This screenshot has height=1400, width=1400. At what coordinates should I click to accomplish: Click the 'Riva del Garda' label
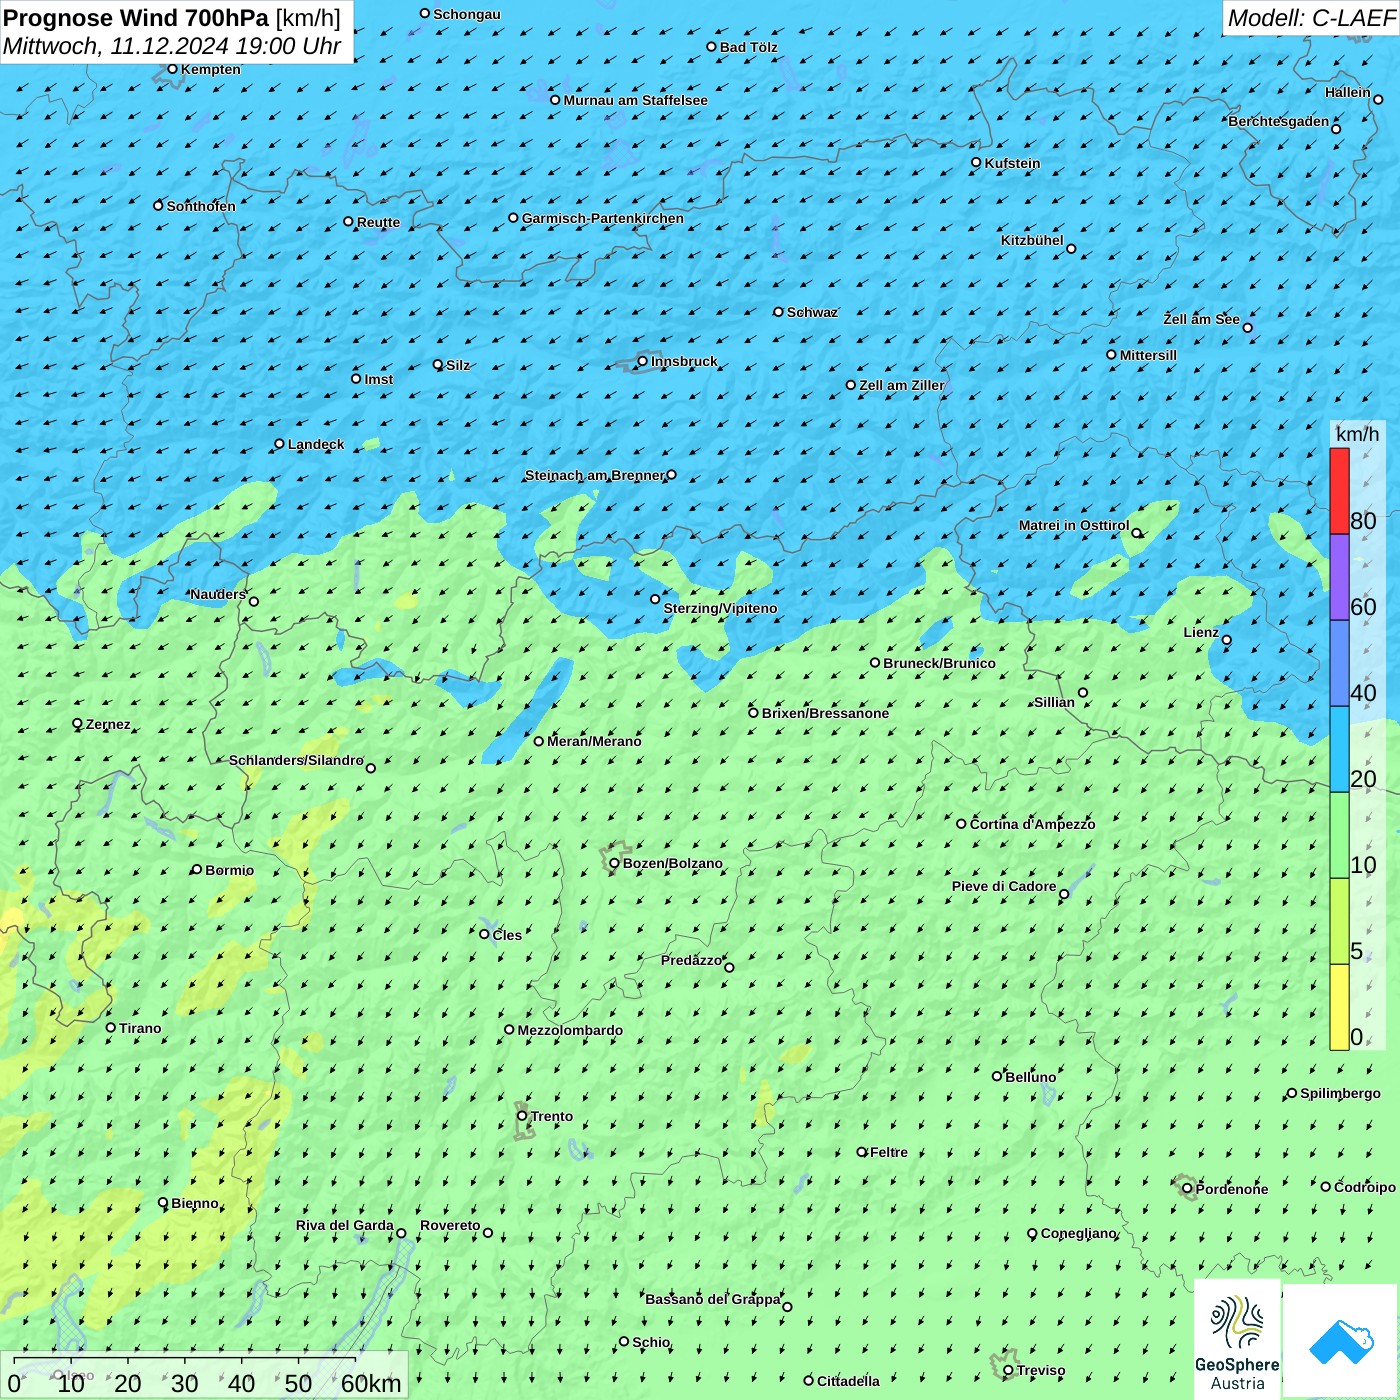[x=345, y=1225]
